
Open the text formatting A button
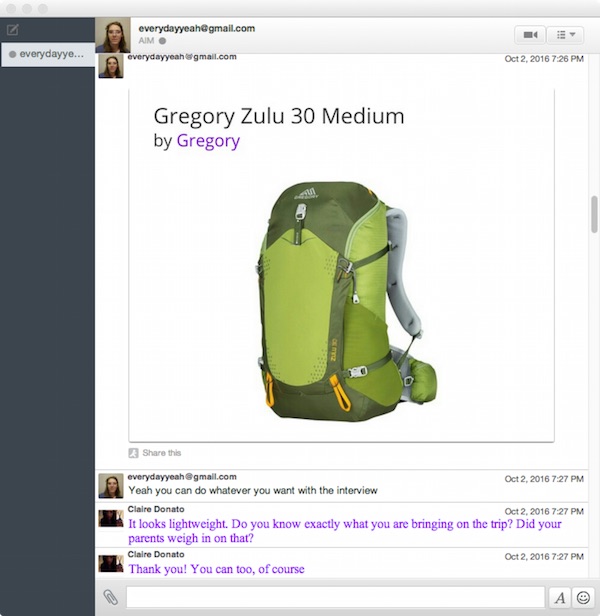click(560, 598)
